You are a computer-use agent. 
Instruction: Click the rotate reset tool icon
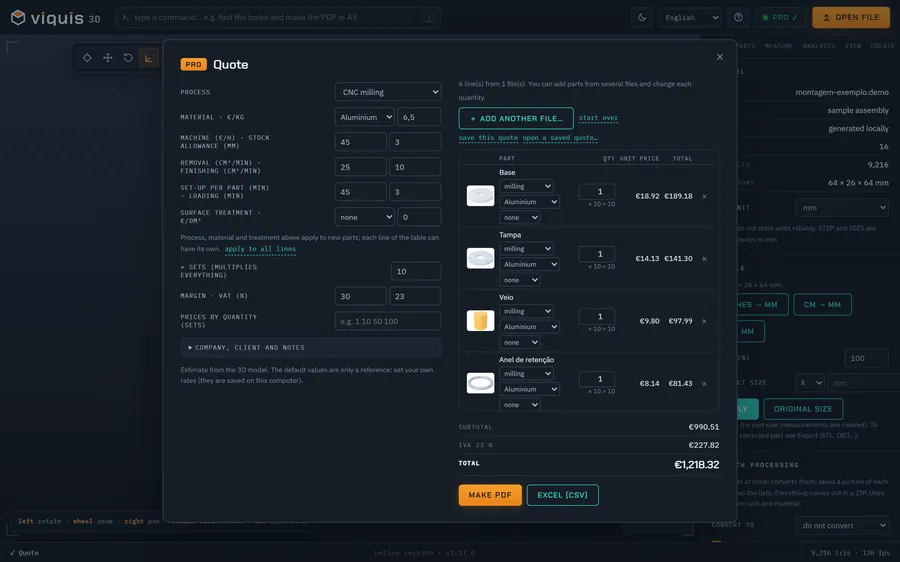(x=128, y=58)
